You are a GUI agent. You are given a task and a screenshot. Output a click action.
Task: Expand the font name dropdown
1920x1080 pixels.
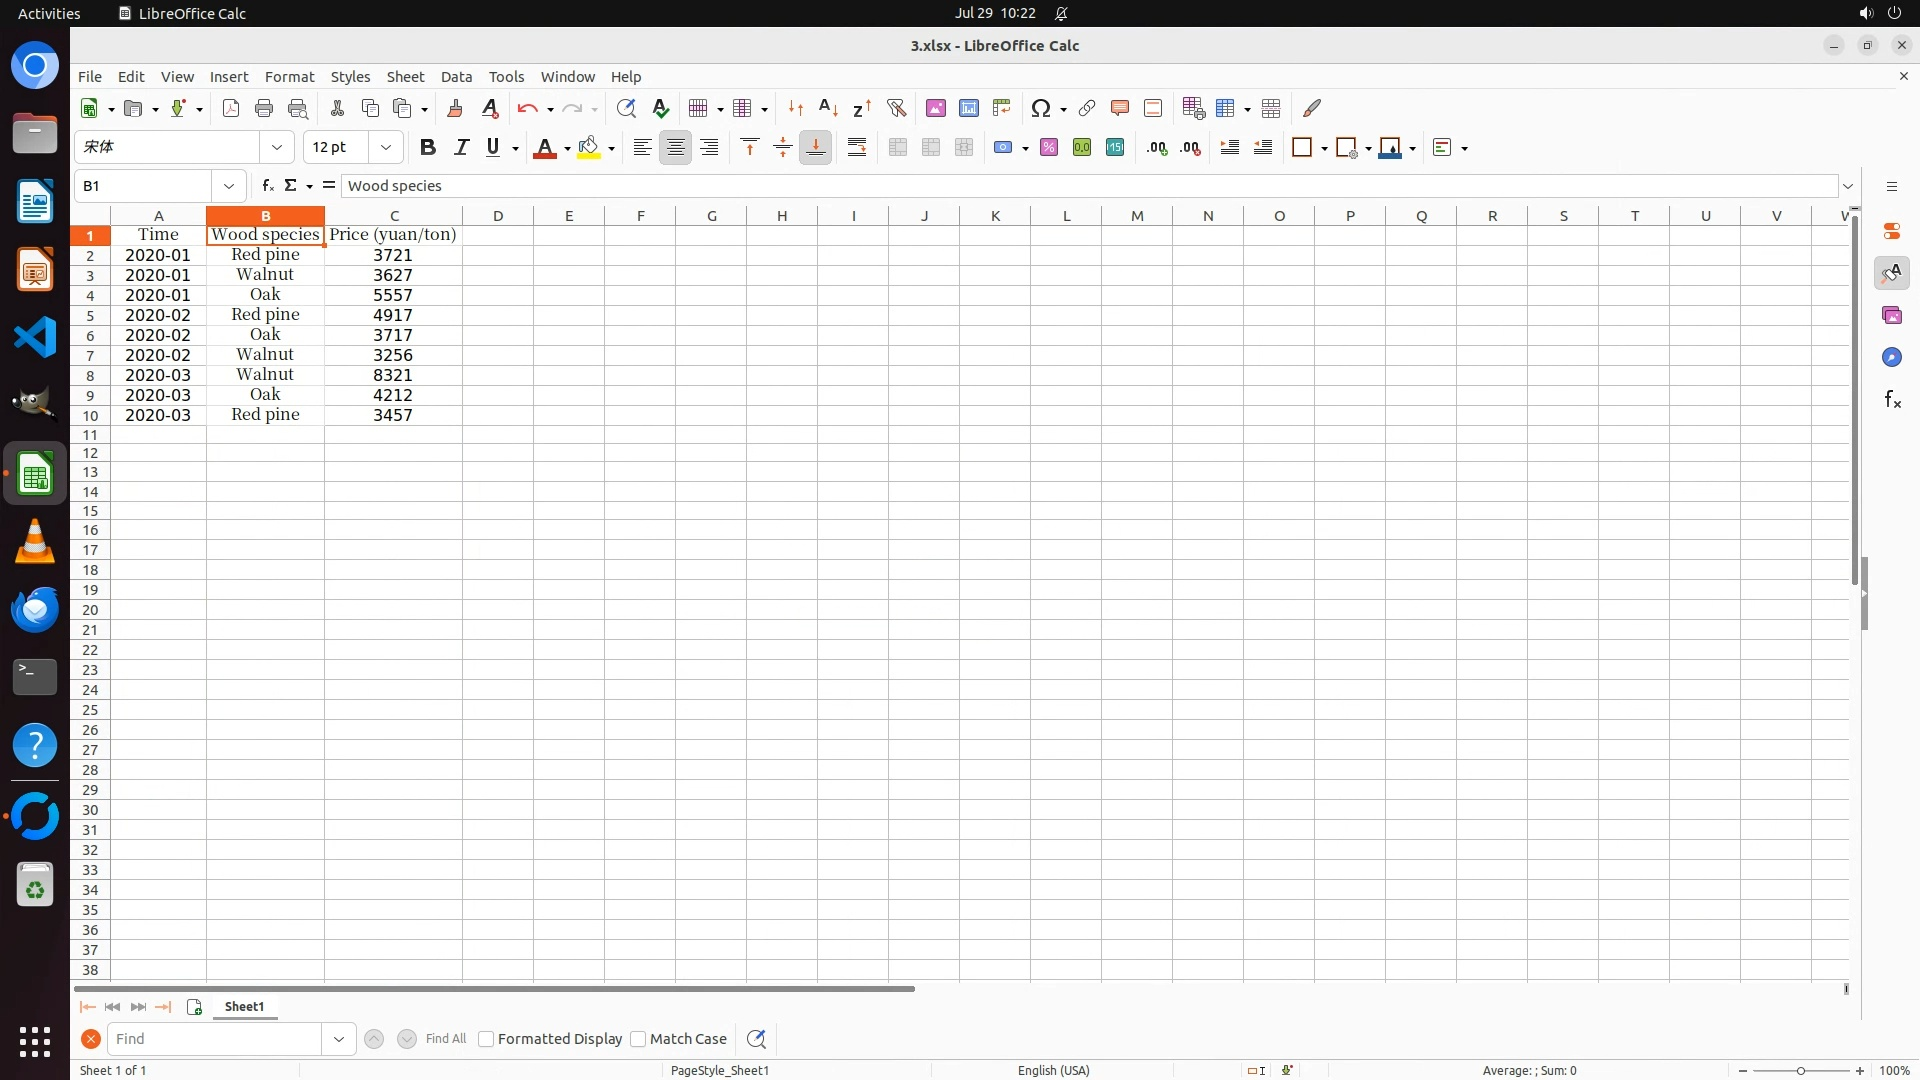(x=277, y=147)
